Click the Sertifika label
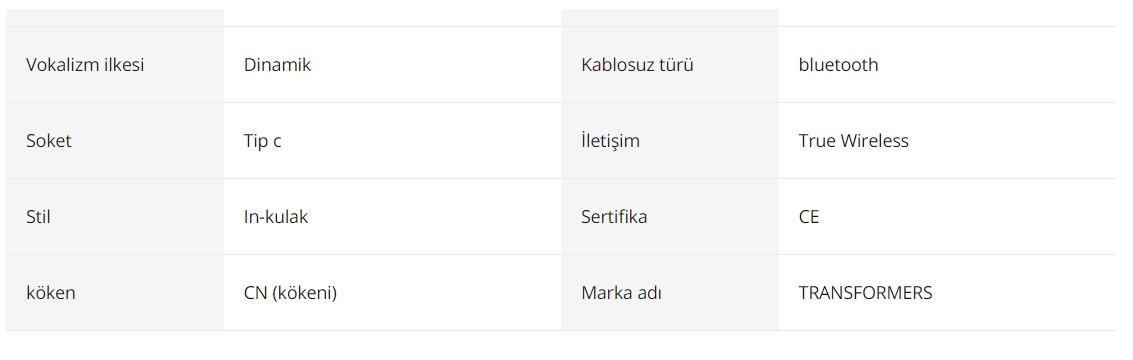Screen dimensions: 1133x360 point(614,217)
